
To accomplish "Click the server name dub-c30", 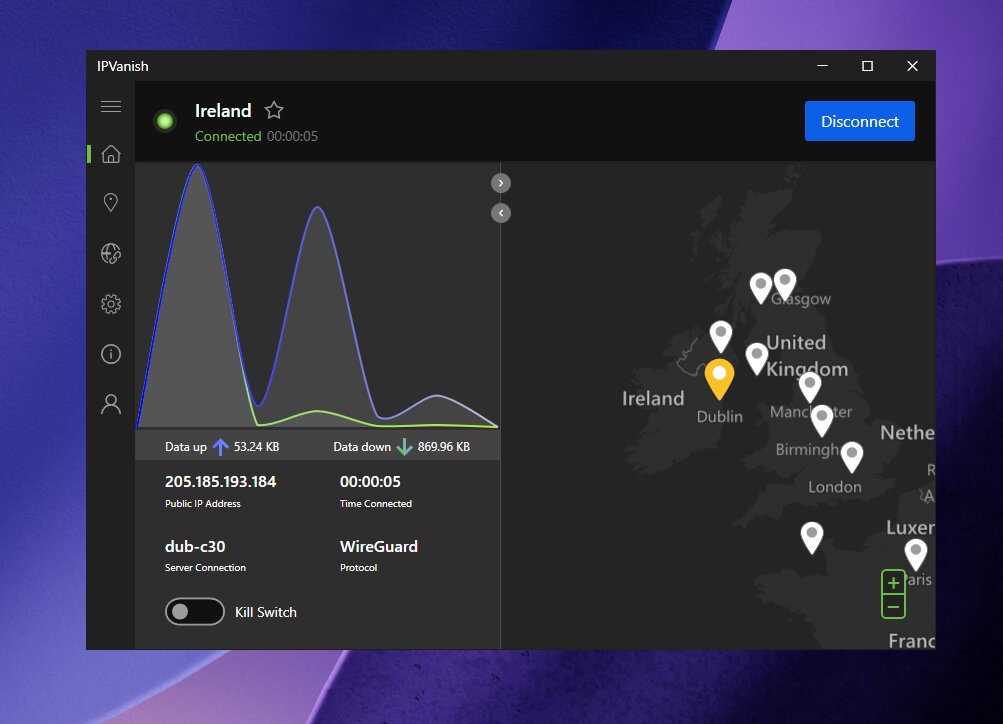I will (195, 546).
